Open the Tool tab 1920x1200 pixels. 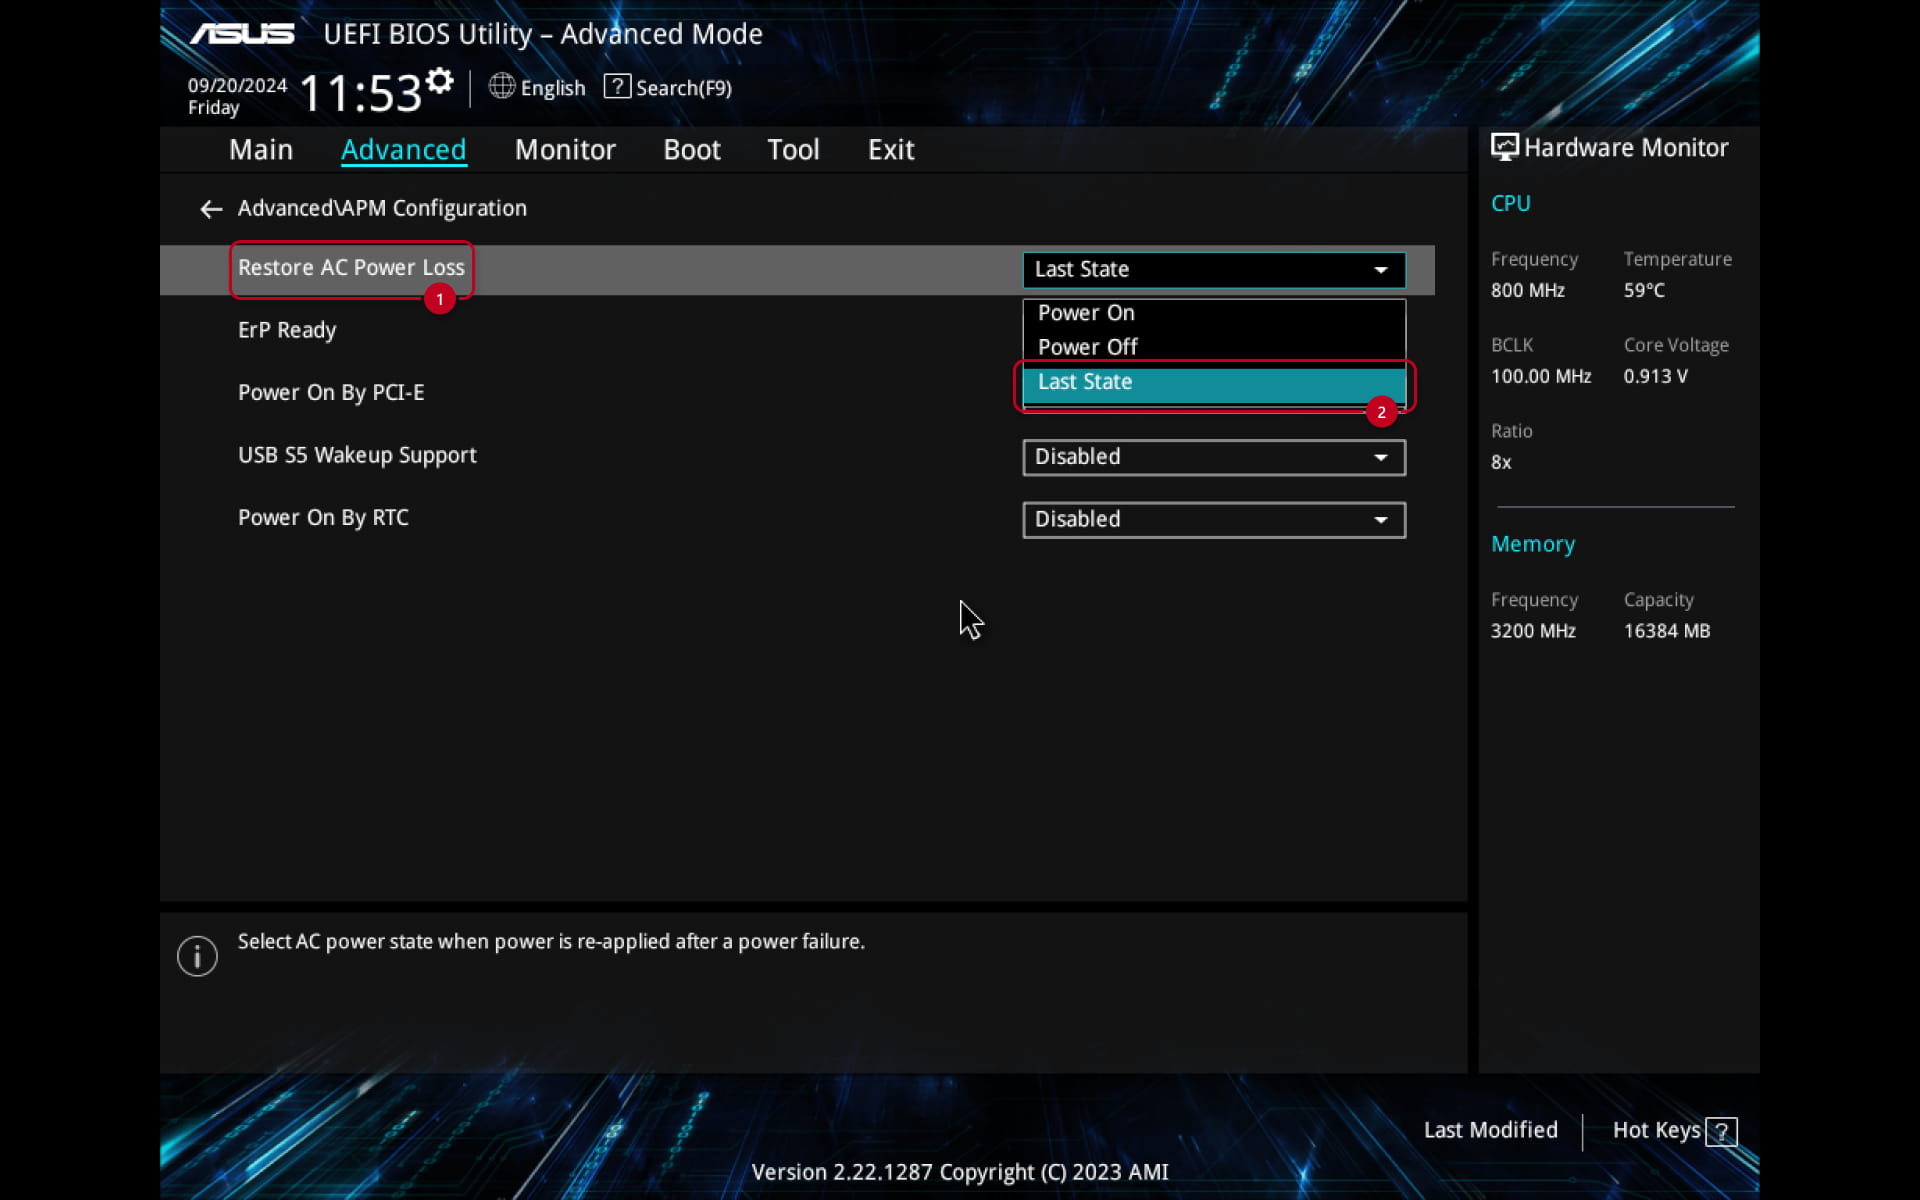(x=793, y=150)
